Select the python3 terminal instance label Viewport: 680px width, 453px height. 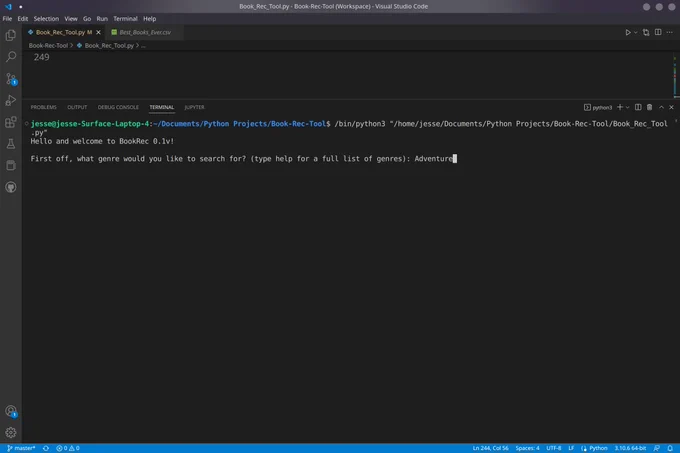click(x=598, y=108)
